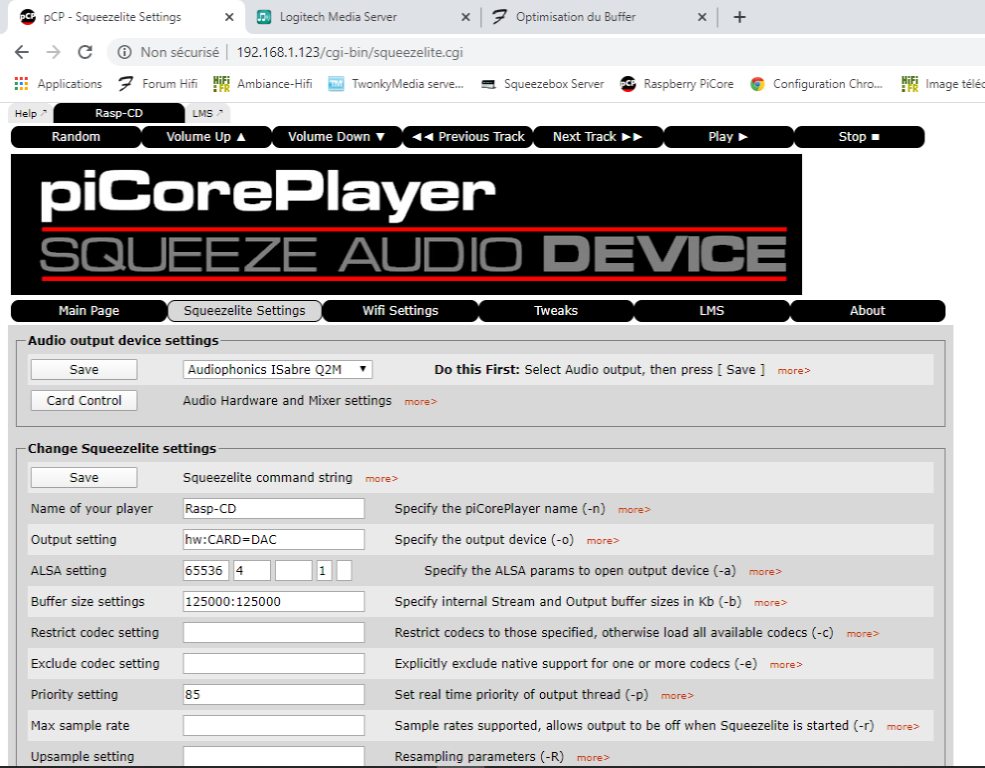Close the pCP Squeezelite Settings tab
The image size is (985, 768).
pos(229,17)
